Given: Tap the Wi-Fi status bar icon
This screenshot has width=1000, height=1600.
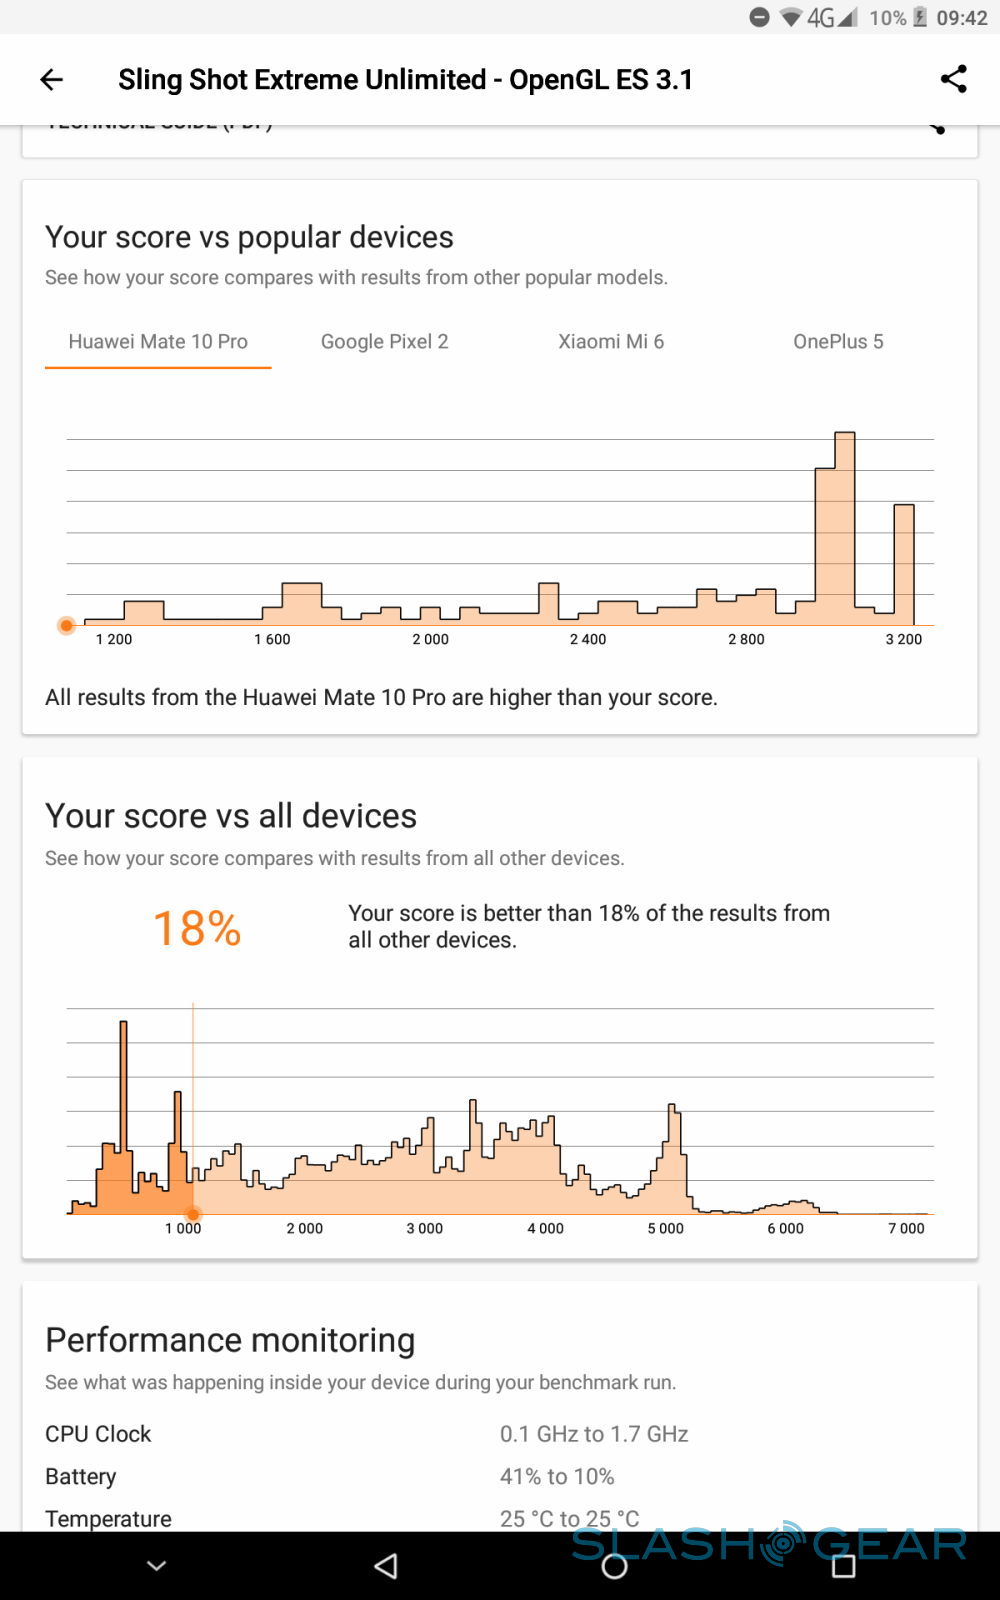Looking at the screenshot, I should click(791, 17).
